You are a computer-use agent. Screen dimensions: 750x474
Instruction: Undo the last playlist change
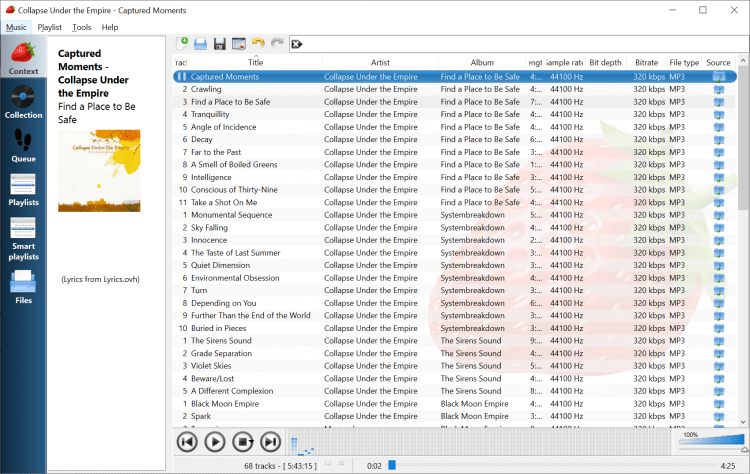click(x=258, y=44)
